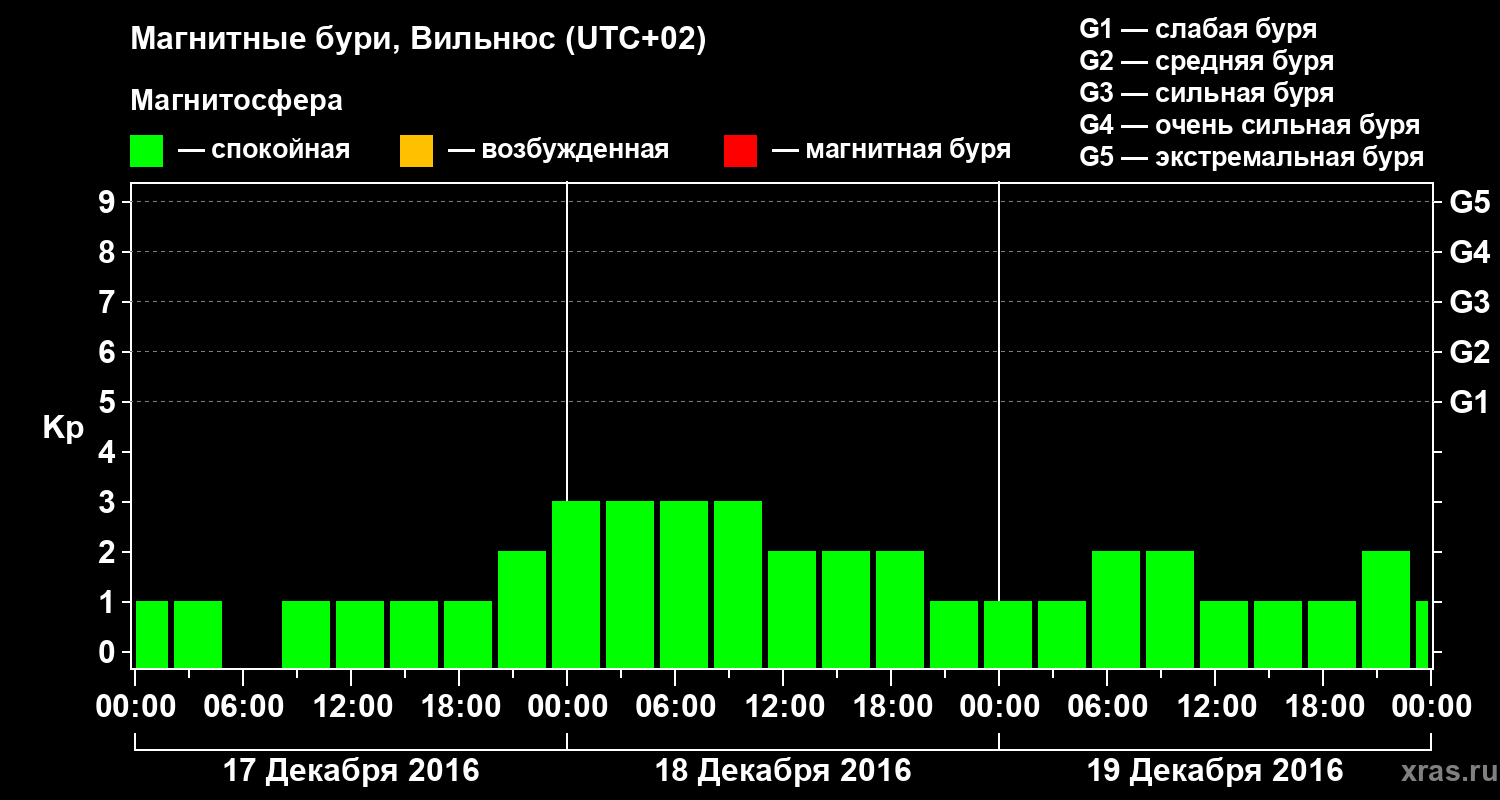The height and width of the screenshot is (800, 1500).
Task: Click the '19 Декабря 2016' date label
Action: (x=1215, y=771)
